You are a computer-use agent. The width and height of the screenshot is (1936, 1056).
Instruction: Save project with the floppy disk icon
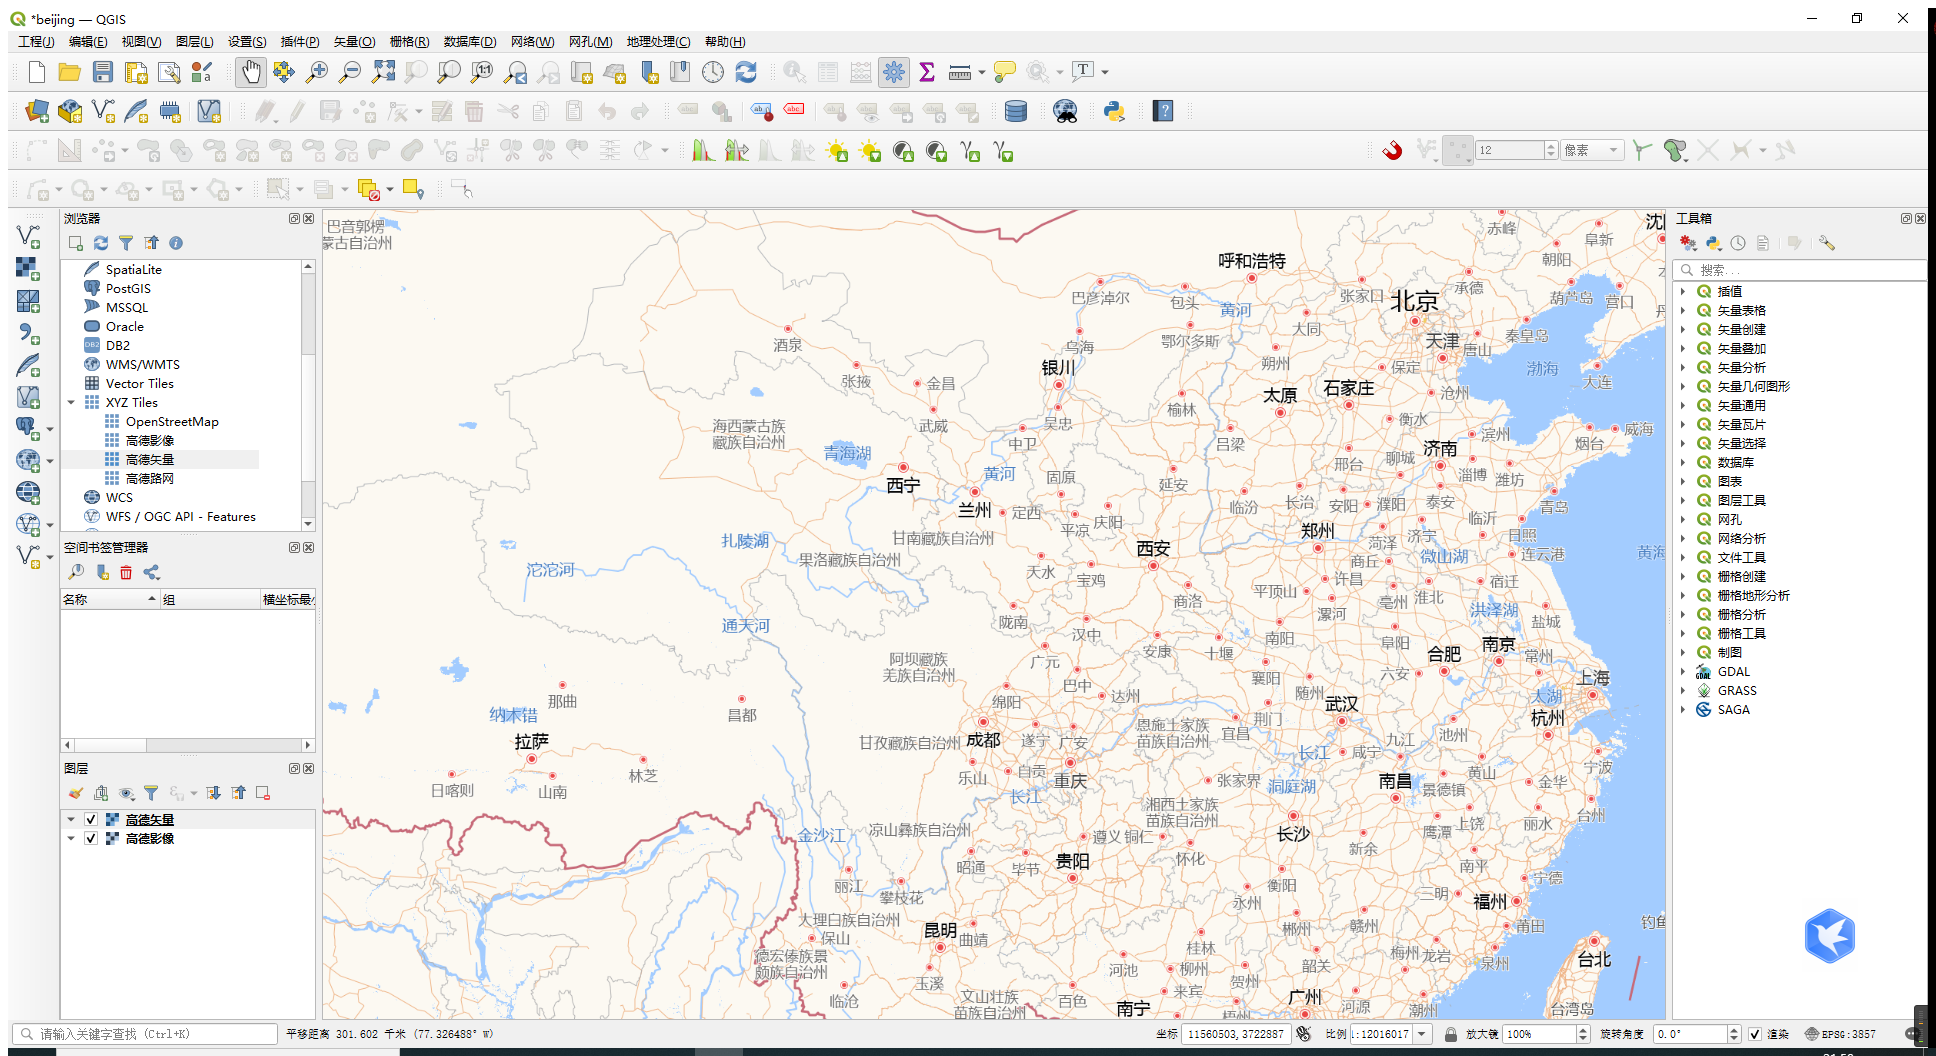tap(103, 72)
